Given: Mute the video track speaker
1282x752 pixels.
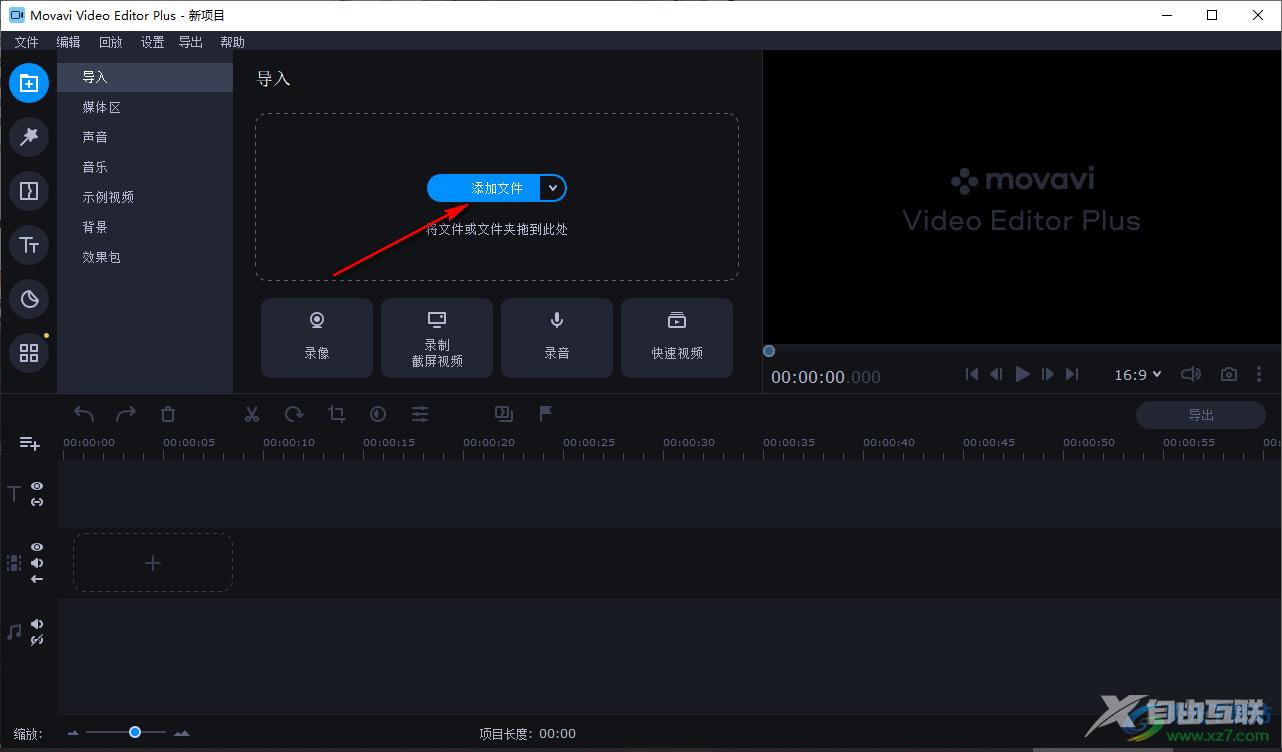Looking at the screenshot, I should click(37, 563).
